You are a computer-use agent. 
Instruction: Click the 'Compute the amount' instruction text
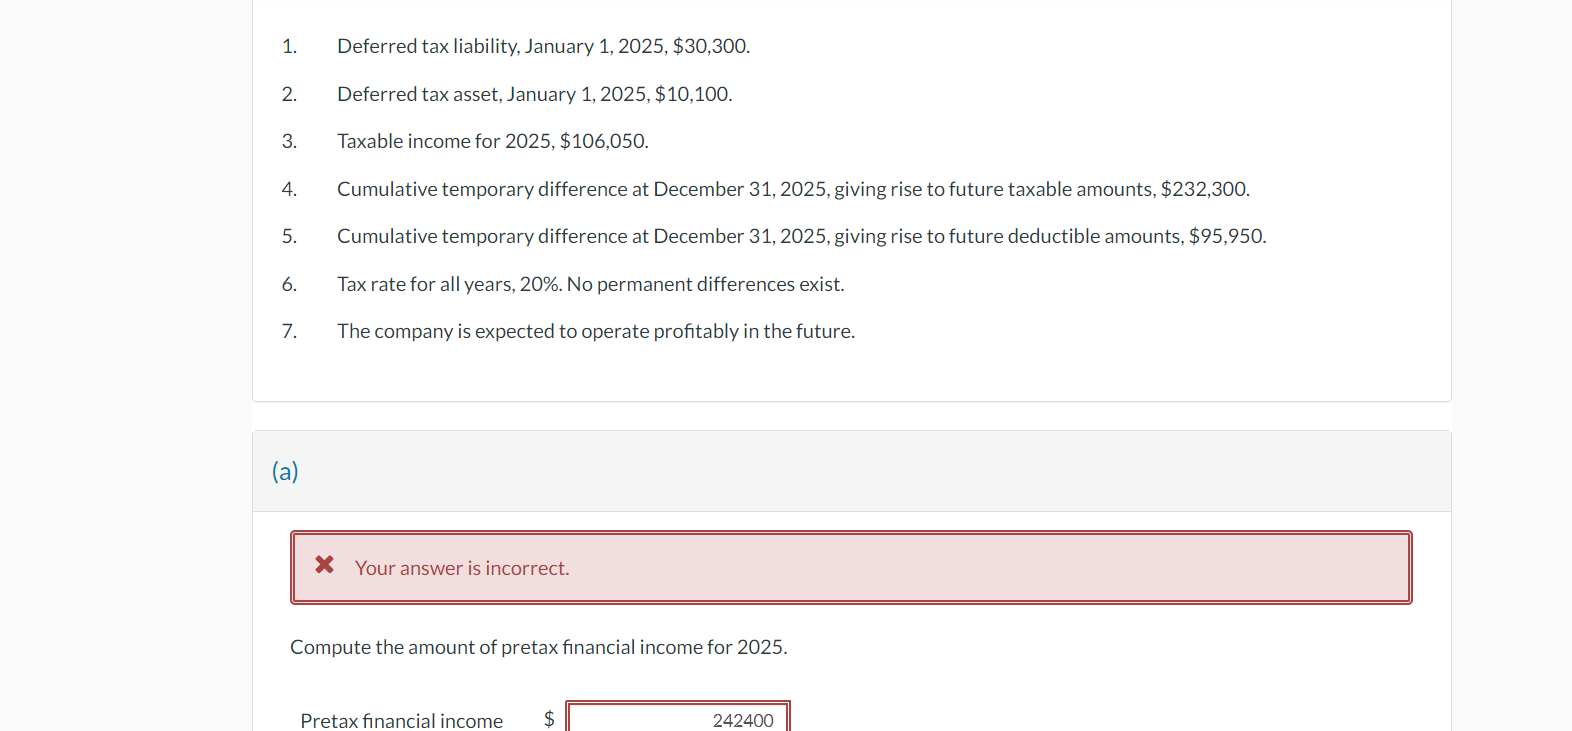[538, 646]
